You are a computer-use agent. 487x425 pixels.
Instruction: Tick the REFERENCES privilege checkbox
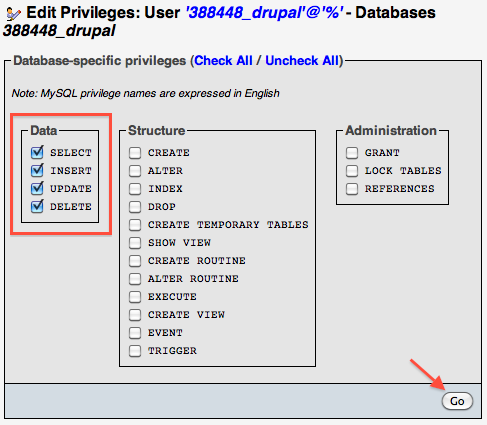click(352, 189)
